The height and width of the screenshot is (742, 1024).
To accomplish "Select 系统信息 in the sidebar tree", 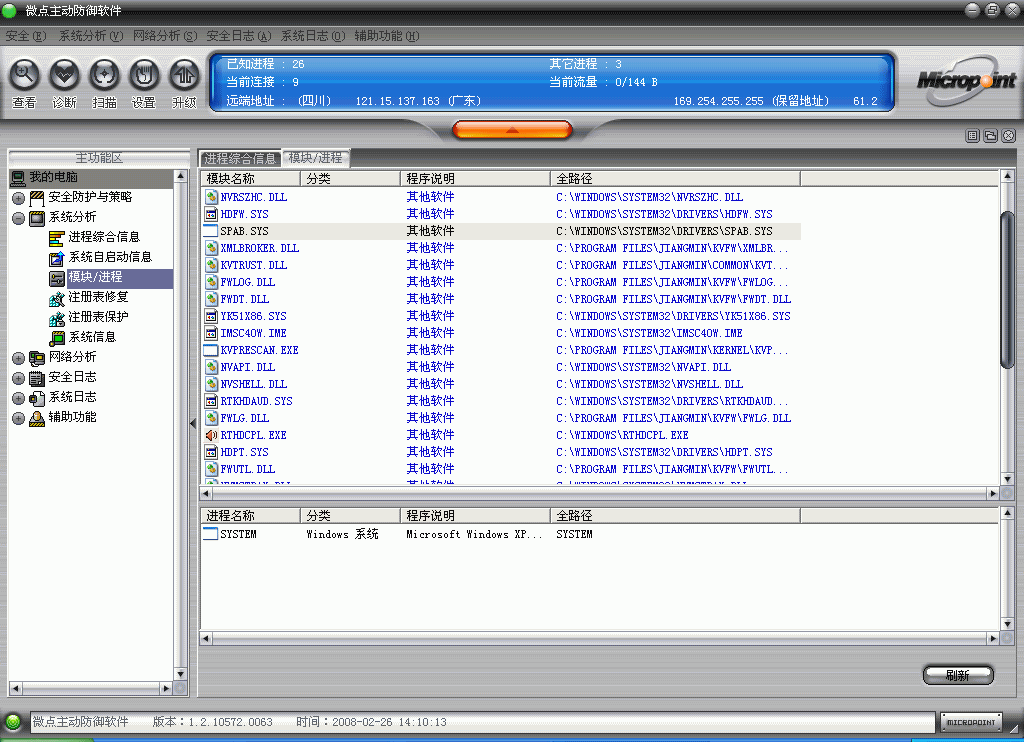I will tap(92, 337).
